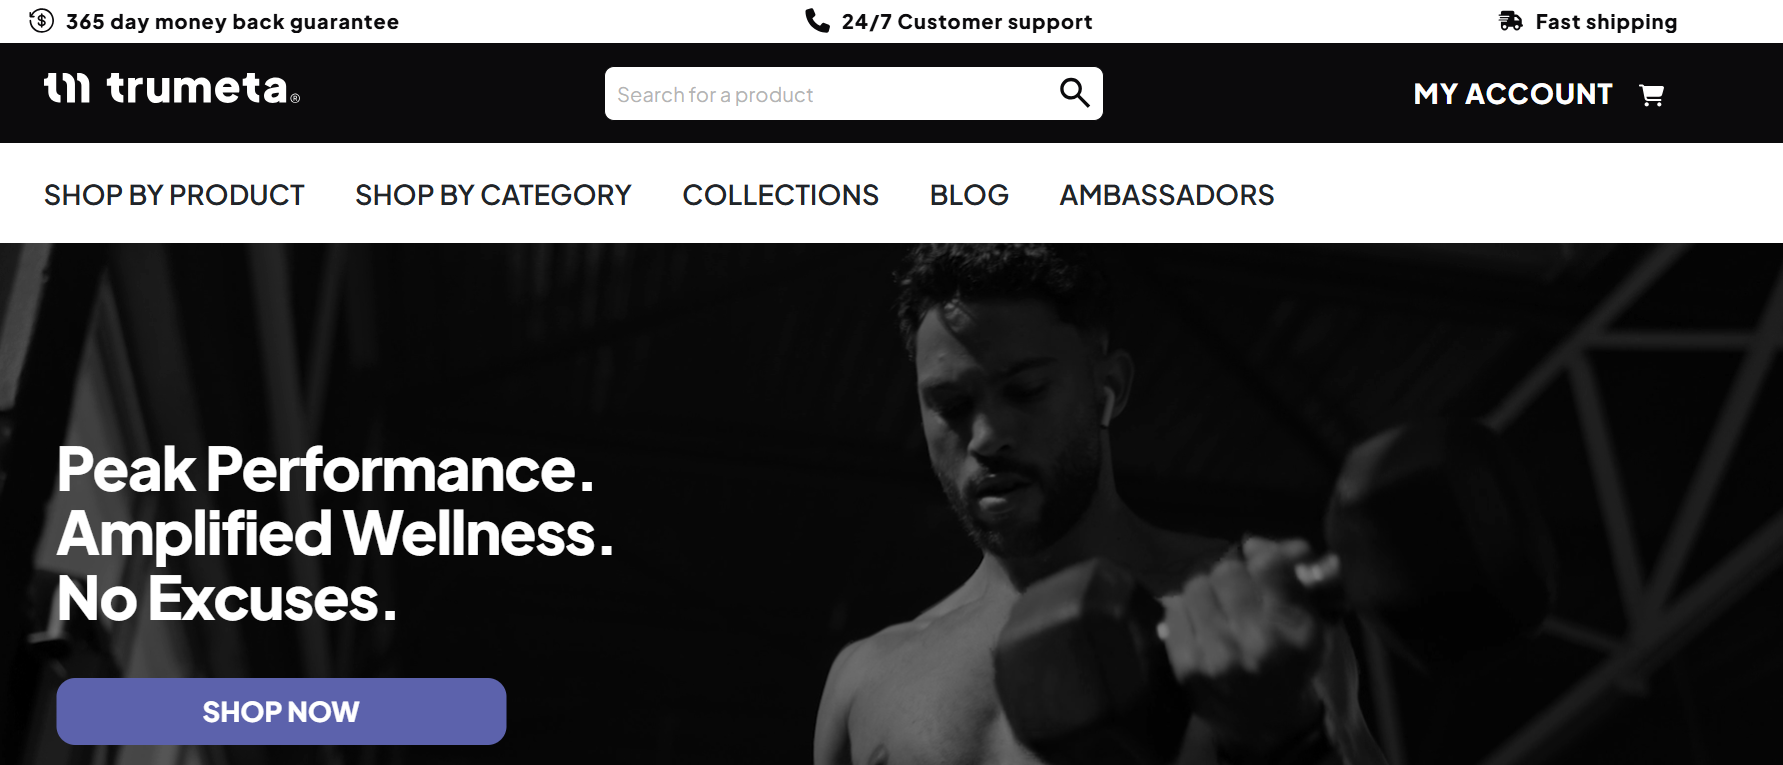Click the SHOP NOW button
The width and height of the screenshot is (1783, 765).
(x=281, y=711)
